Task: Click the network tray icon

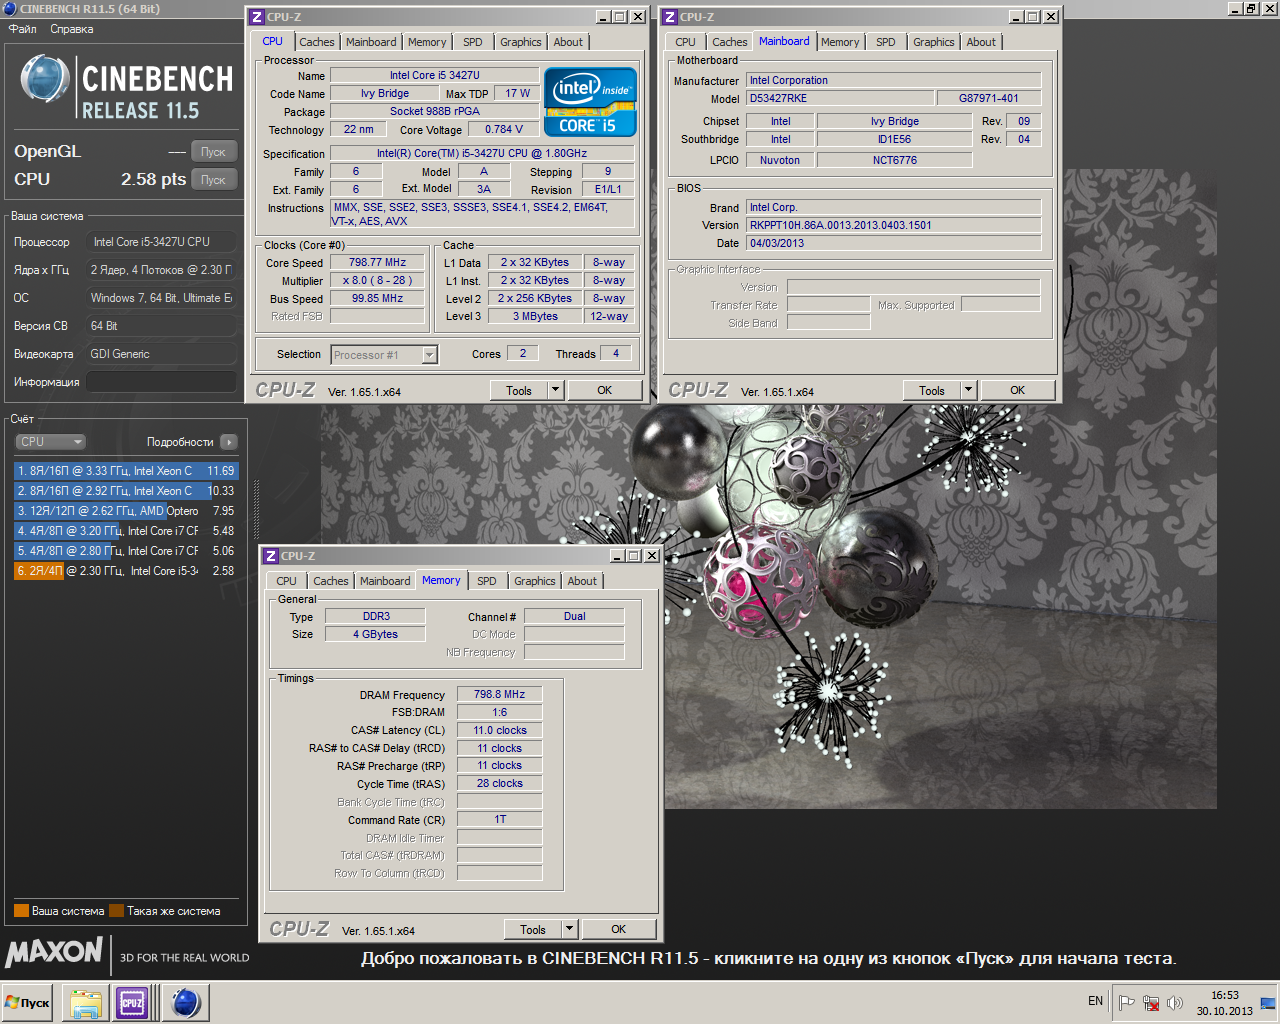Action: click(1151, 1002)
